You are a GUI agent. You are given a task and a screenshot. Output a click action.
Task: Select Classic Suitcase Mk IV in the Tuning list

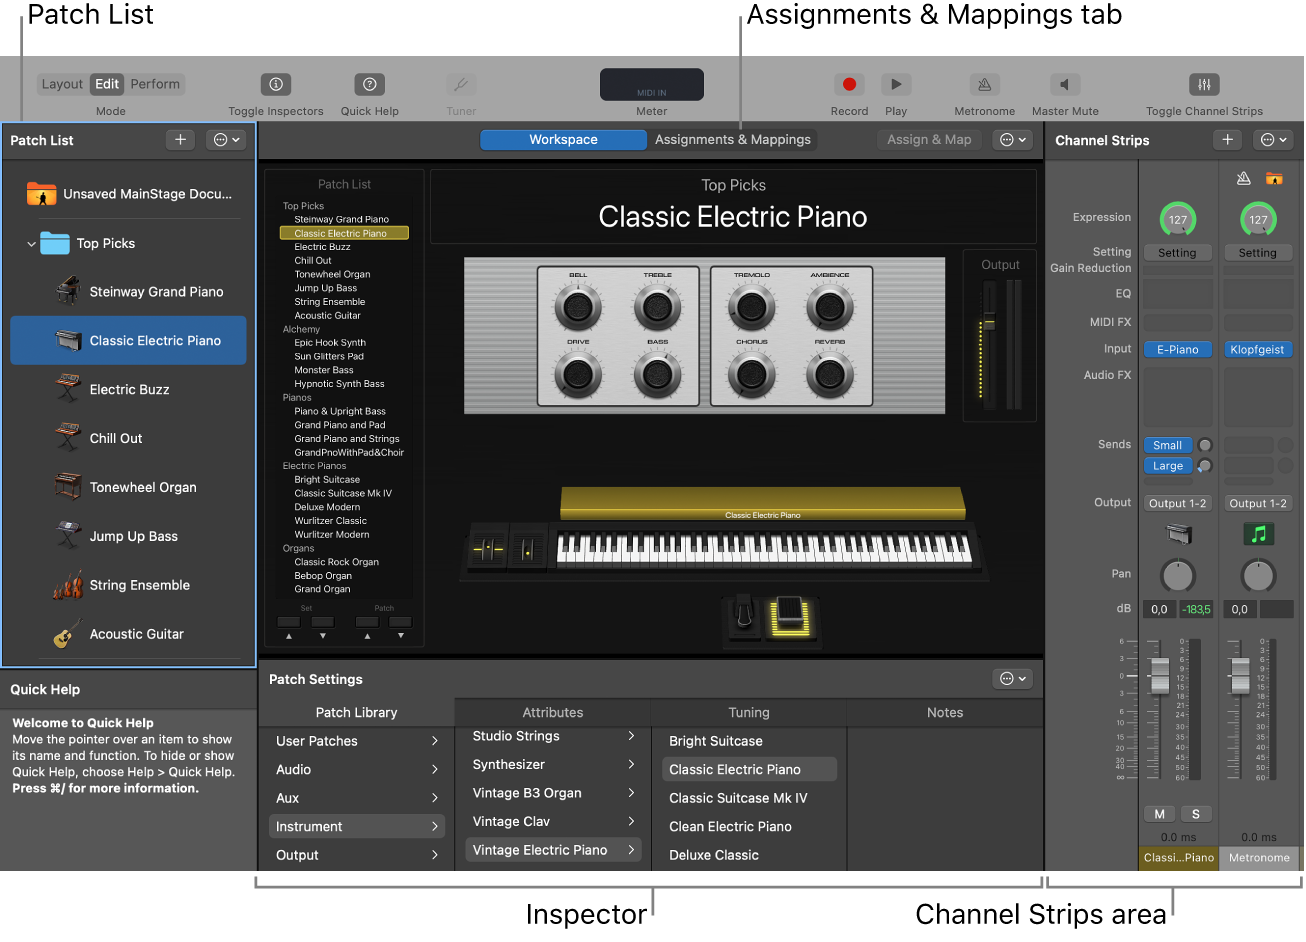click(x=738, y=797)
